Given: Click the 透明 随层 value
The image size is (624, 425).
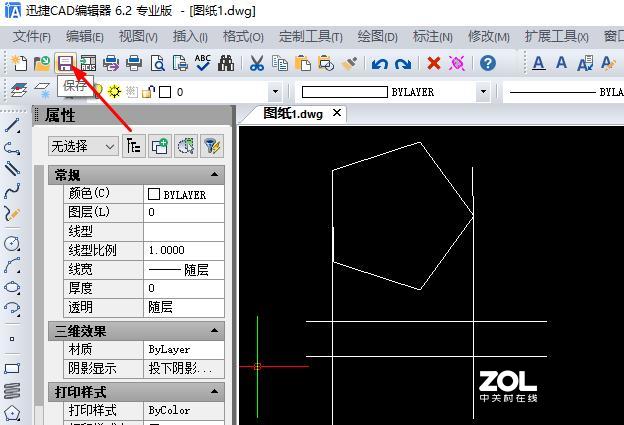Looking at the screenshot, I should coord(184,307).
